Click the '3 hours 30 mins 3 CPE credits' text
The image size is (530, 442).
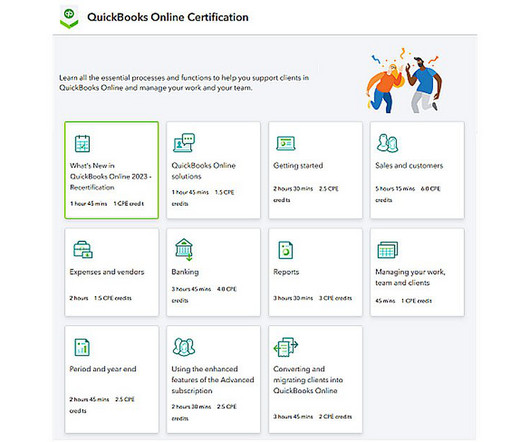pyautogui.click(x=312, y=298)
